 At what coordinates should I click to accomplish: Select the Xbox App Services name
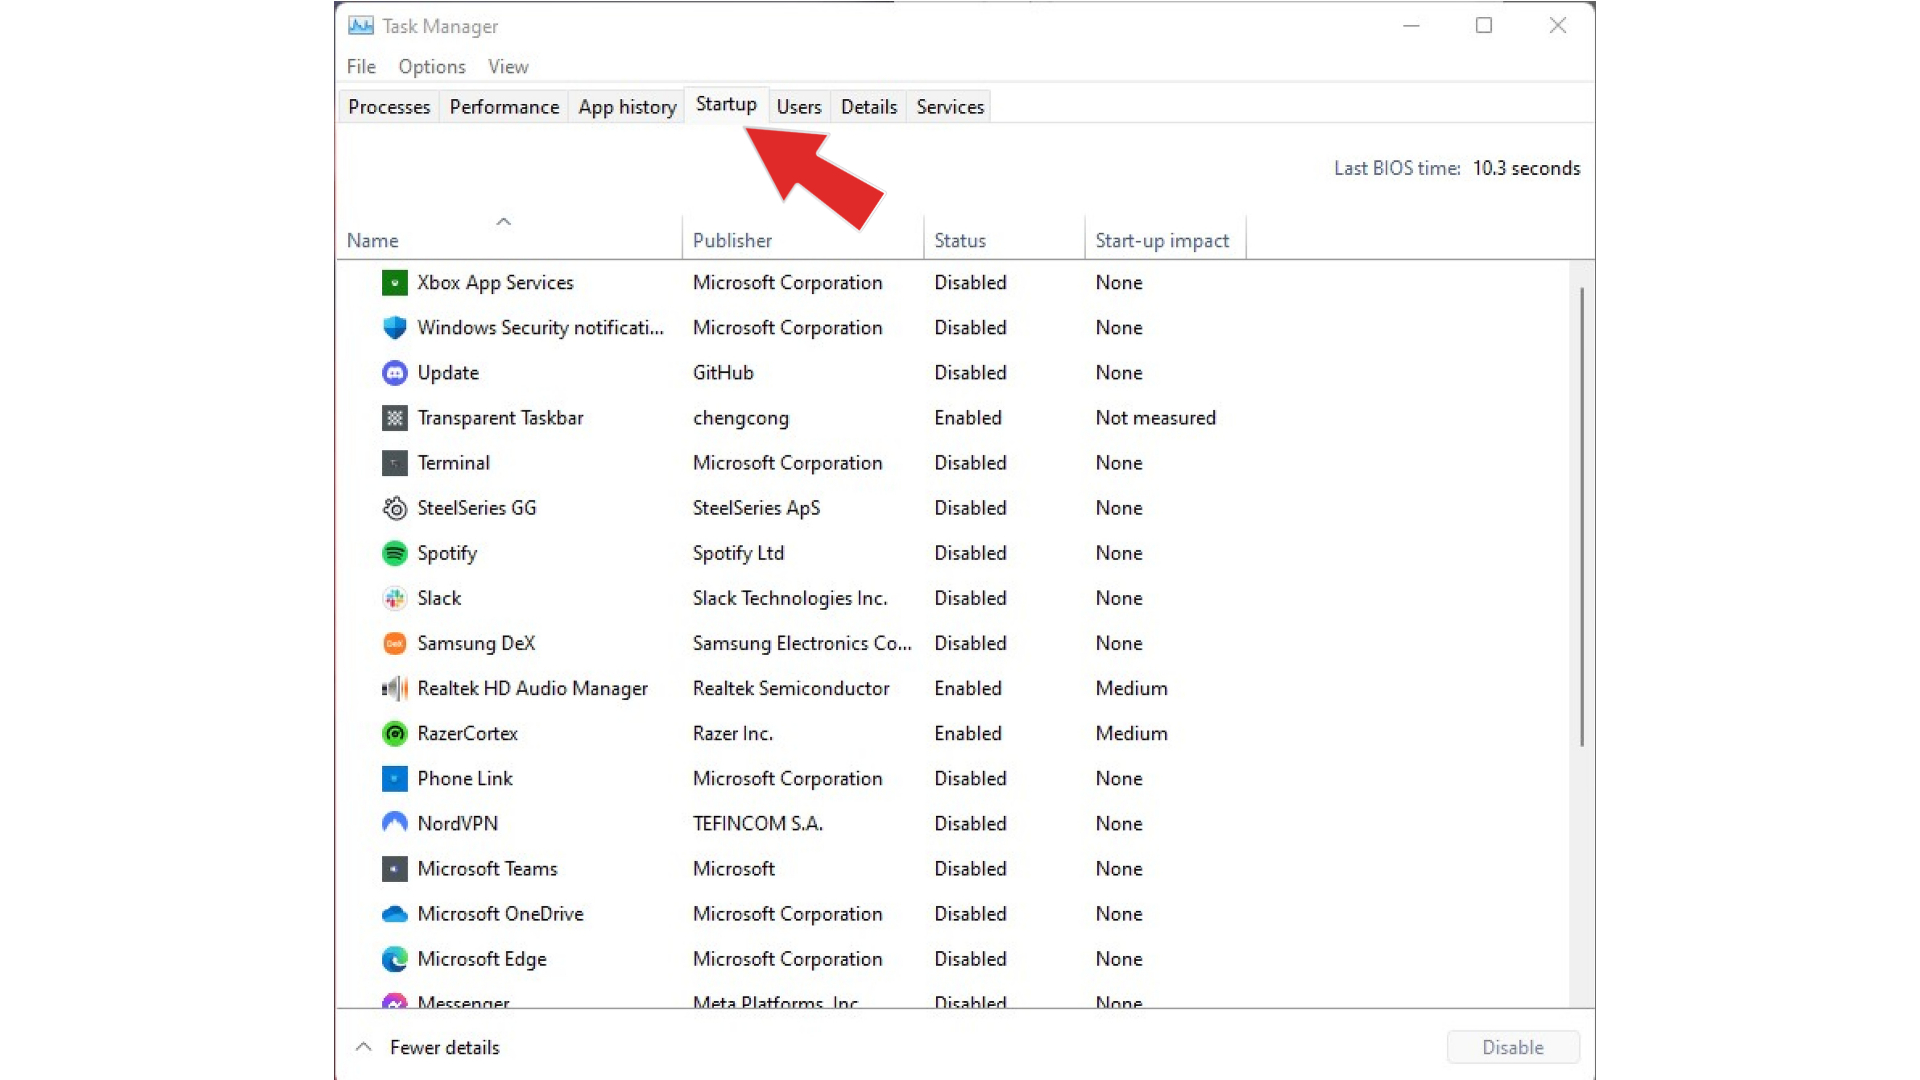495,283
